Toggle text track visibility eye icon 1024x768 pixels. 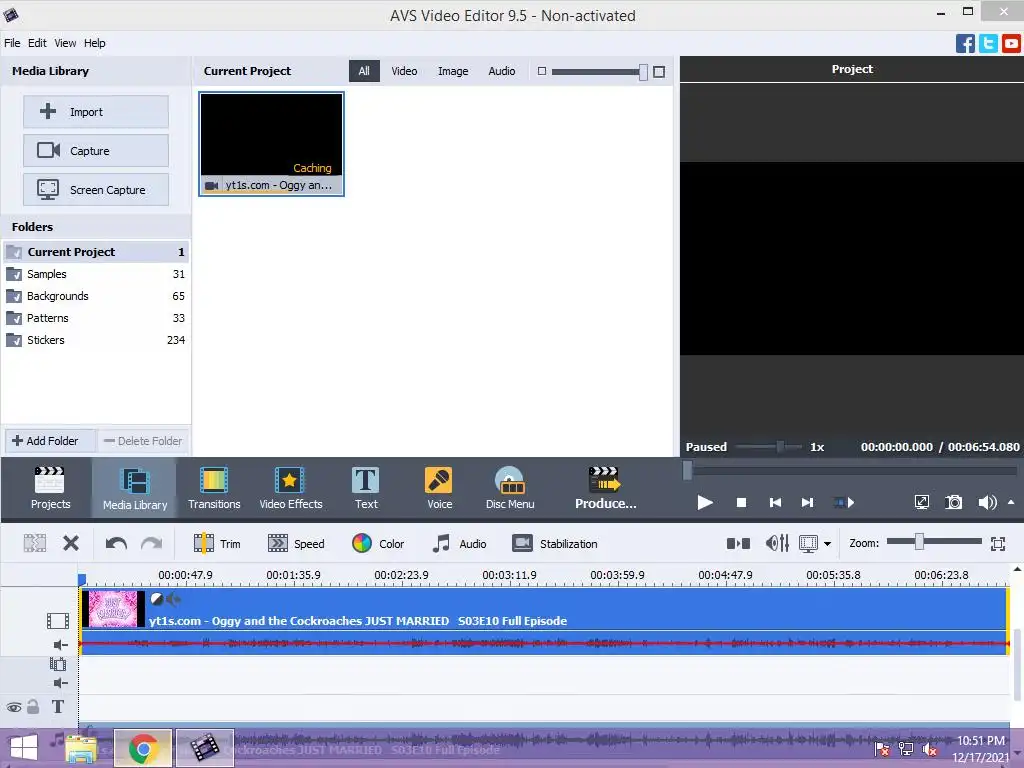coord(14,707)
